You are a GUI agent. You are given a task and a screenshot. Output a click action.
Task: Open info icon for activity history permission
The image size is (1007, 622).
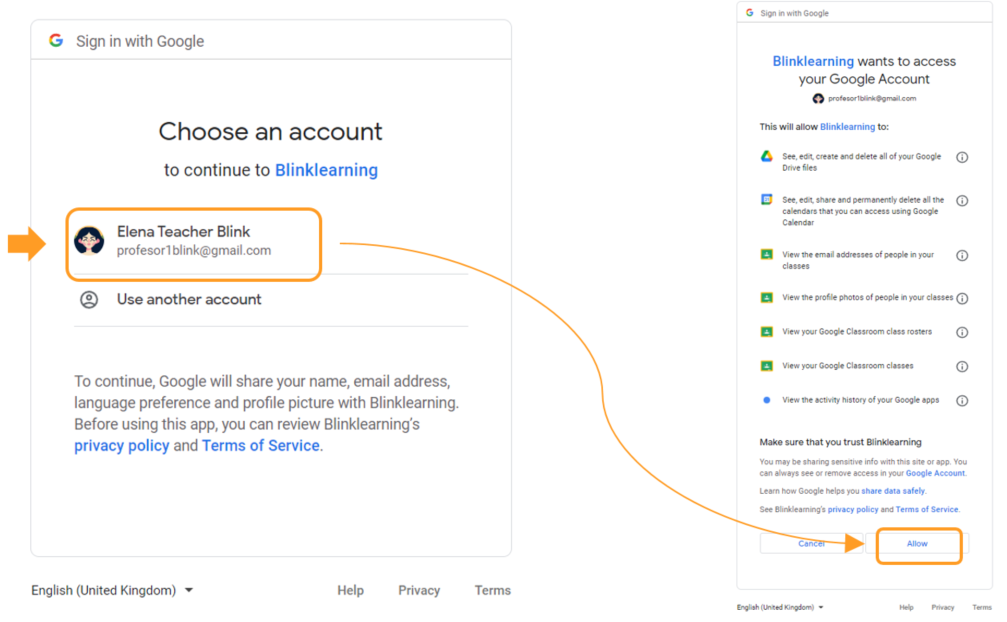pos(962,401)
